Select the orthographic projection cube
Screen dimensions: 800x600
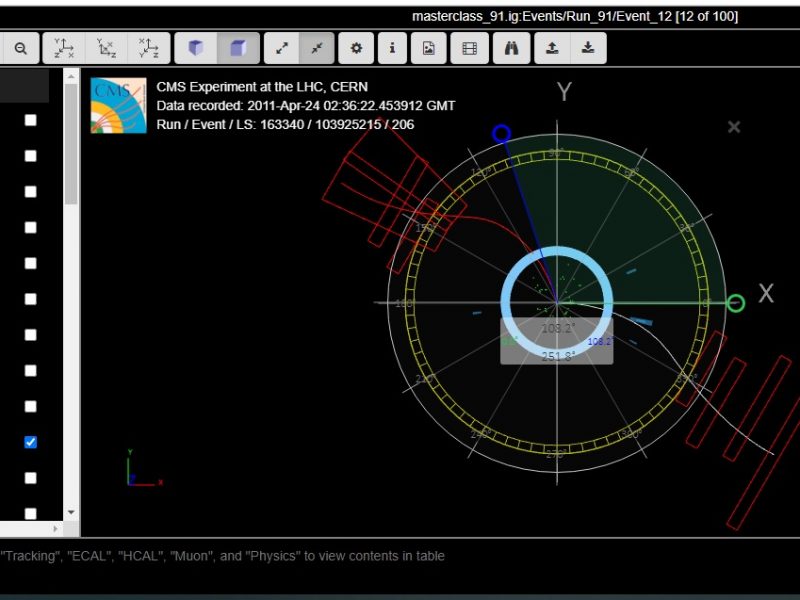click(x=238, y=48)
